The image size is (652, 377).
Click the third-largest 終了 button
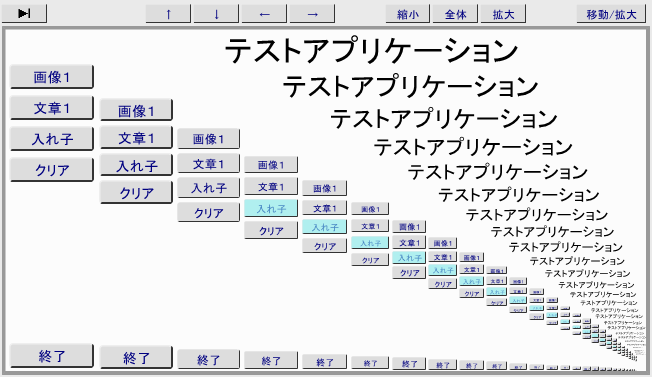[x=208, y=359]
